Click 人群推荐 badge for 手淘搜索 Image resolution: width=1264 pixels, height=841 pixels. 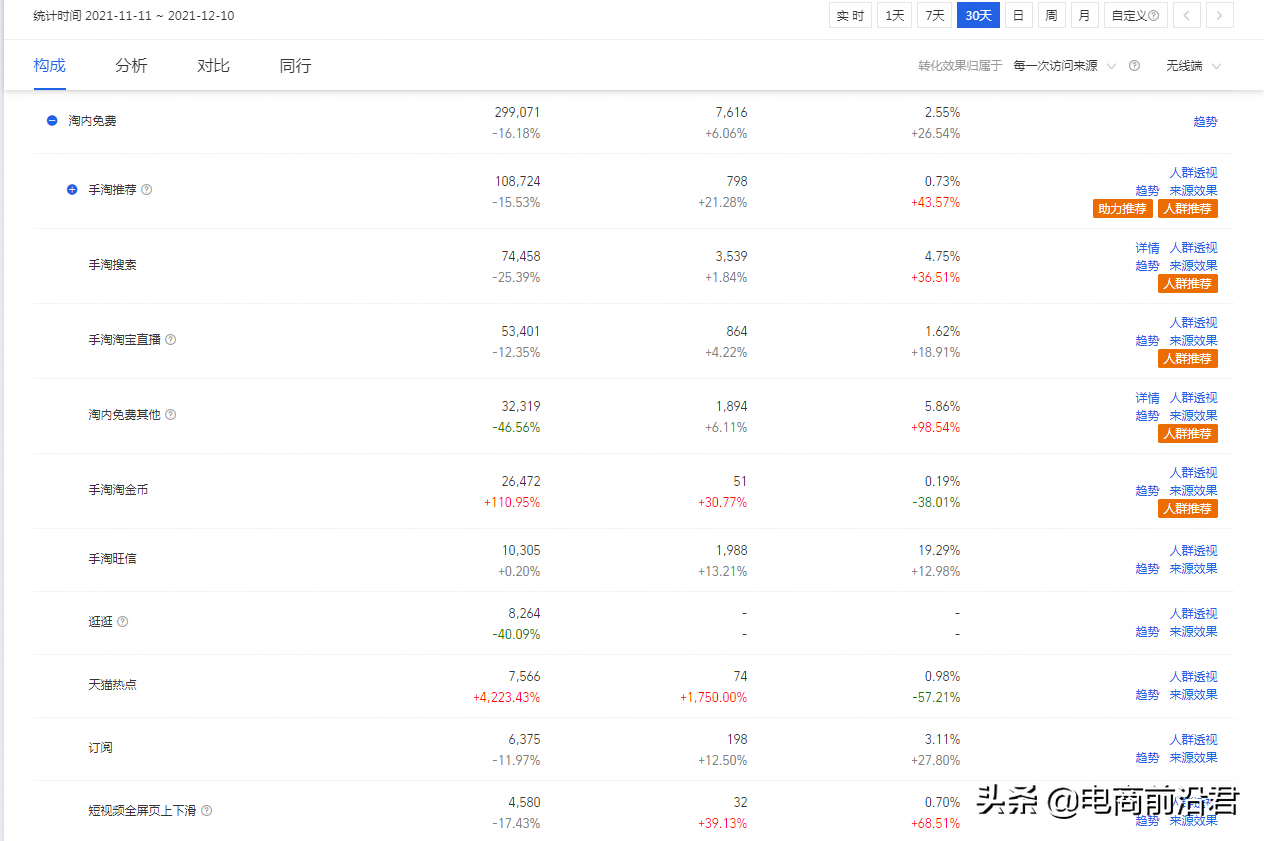point(1188,284)
